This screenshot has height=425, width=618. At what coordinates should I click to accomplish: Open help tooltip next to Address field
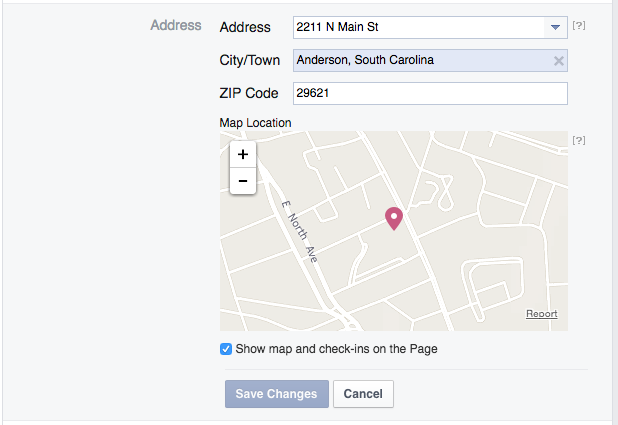coord(579,26)
